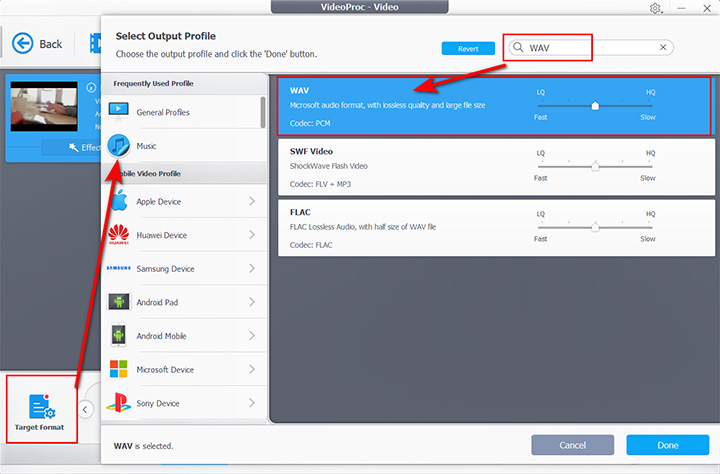Click LQ label on FLAC row
Screen dimensions: 720x474
click(540, 214)
